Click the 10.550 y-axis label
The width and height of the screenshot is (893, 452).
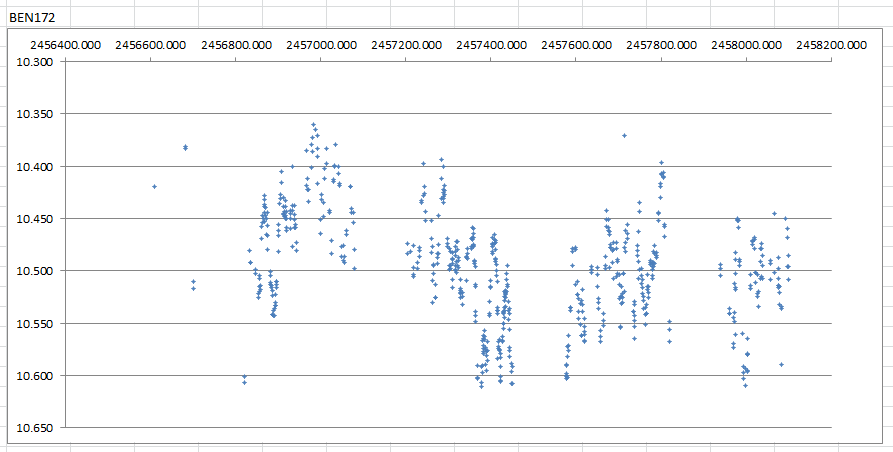click(x=35, y=323)
